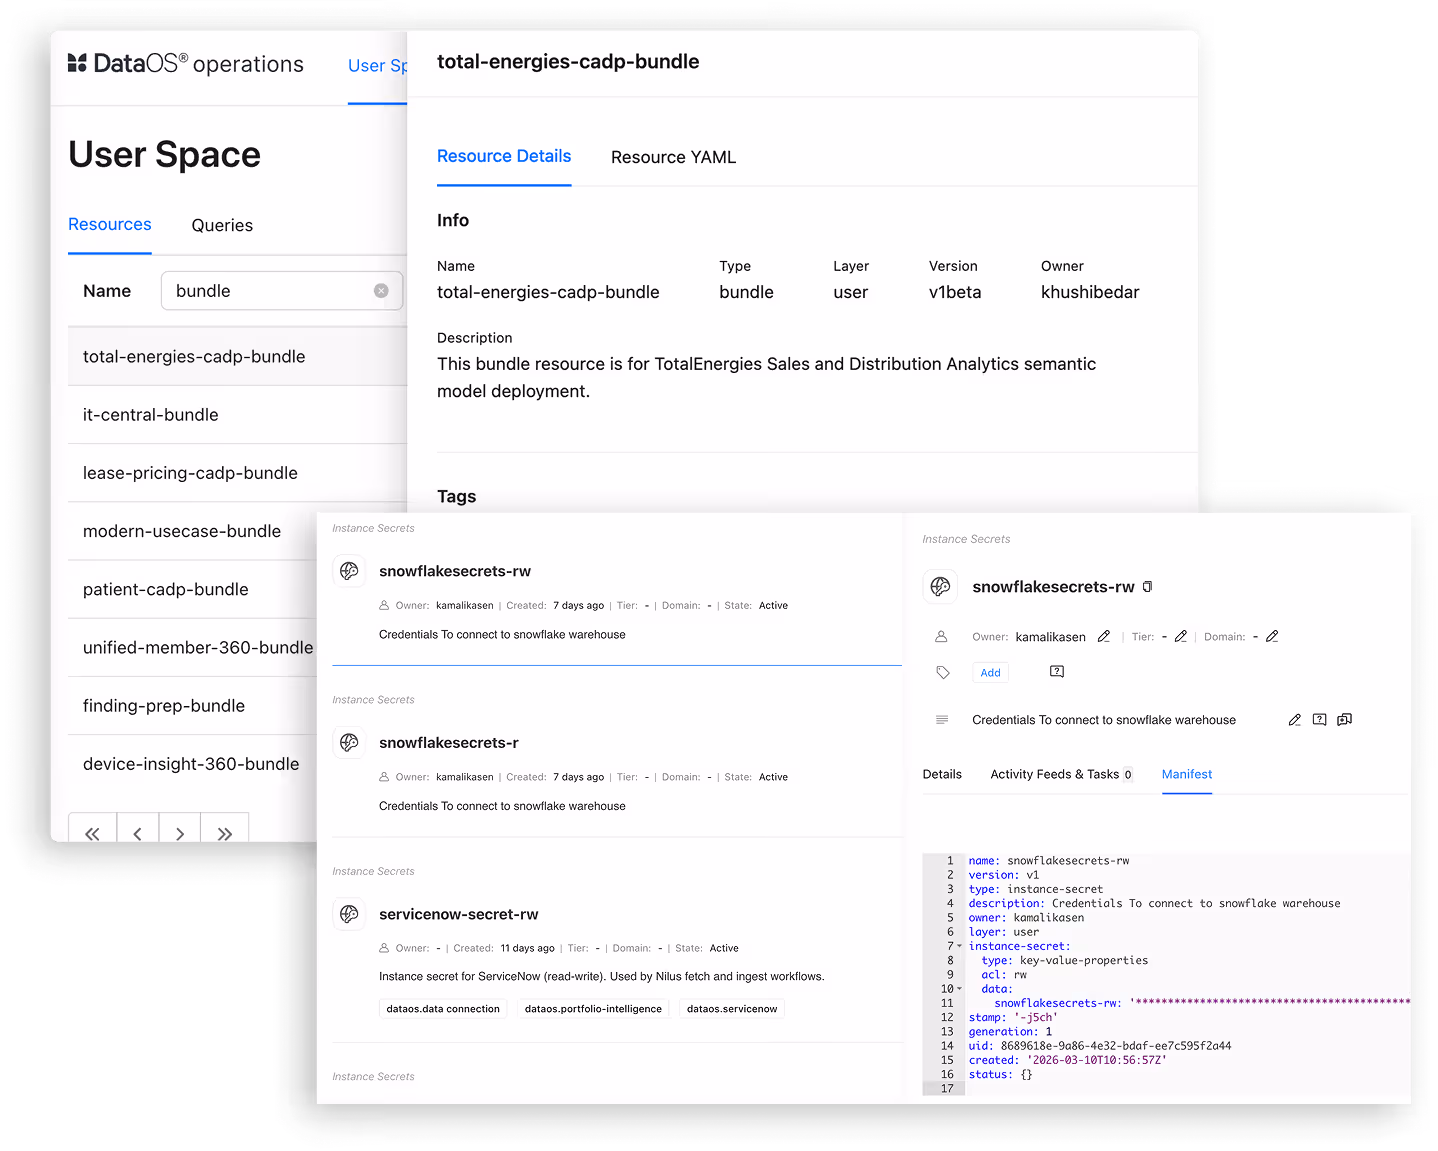
Task: Click the tag icon beside Add
Action: point(943,672)
